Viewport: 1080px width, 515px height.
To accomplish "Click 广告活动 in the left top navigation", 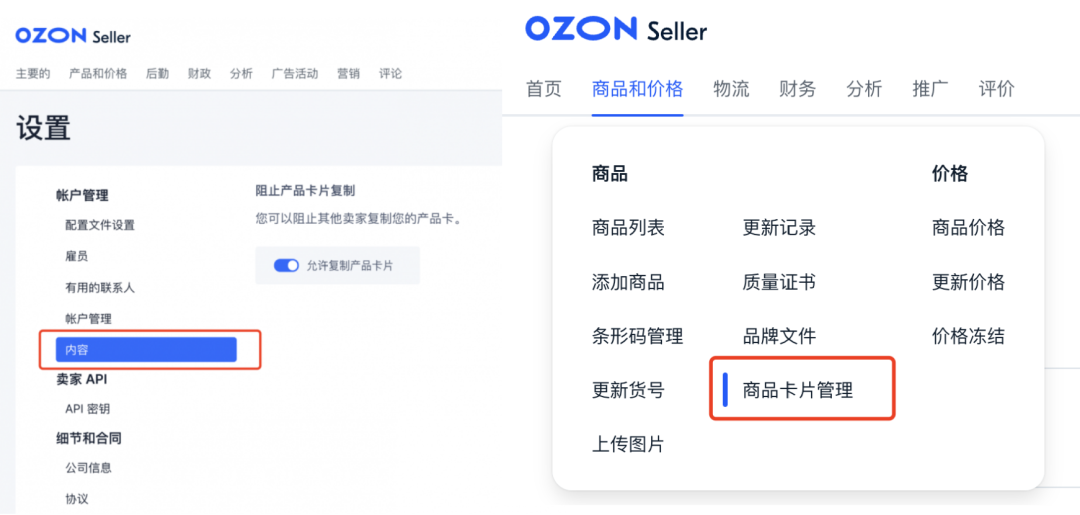I will point(294,73).
